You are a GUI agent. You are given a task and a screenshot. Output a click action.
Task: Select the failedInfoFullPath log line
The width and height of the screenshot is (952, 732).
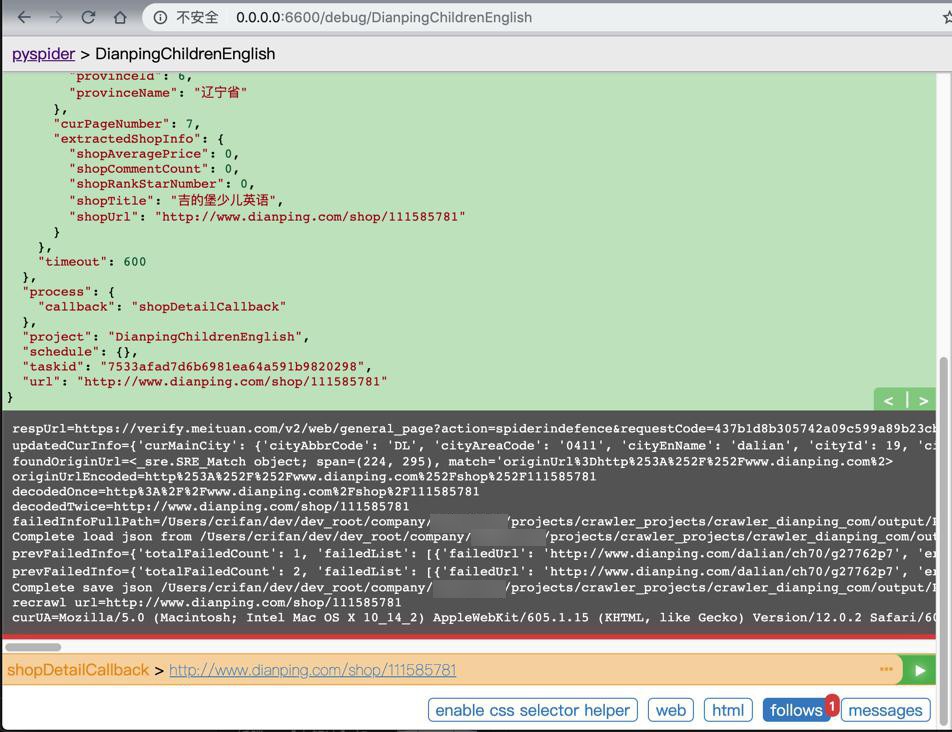coord(474,522)
